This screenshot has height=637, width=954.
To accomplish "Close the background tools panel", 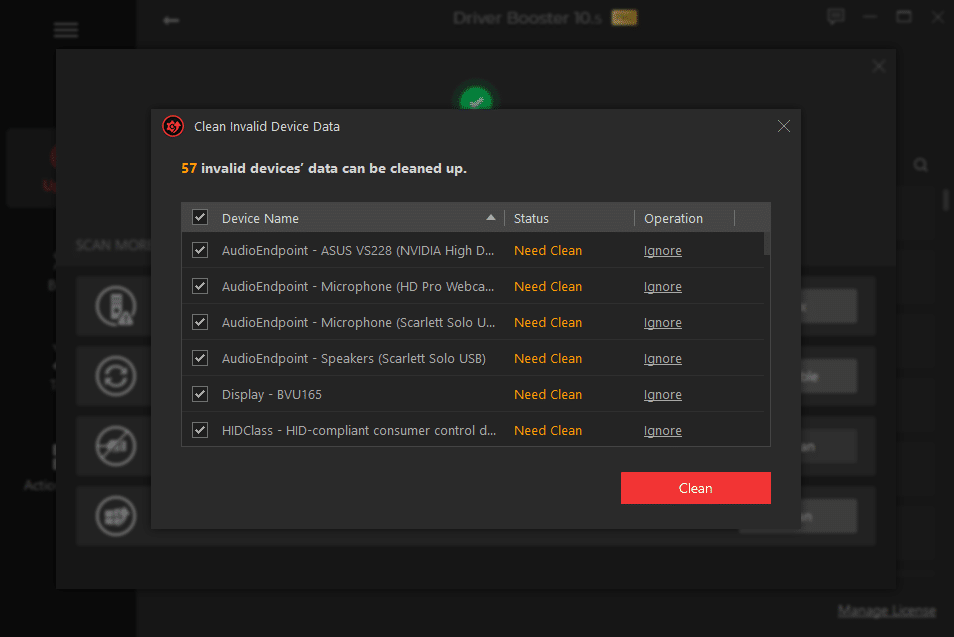I will click(x=879, y=66).
